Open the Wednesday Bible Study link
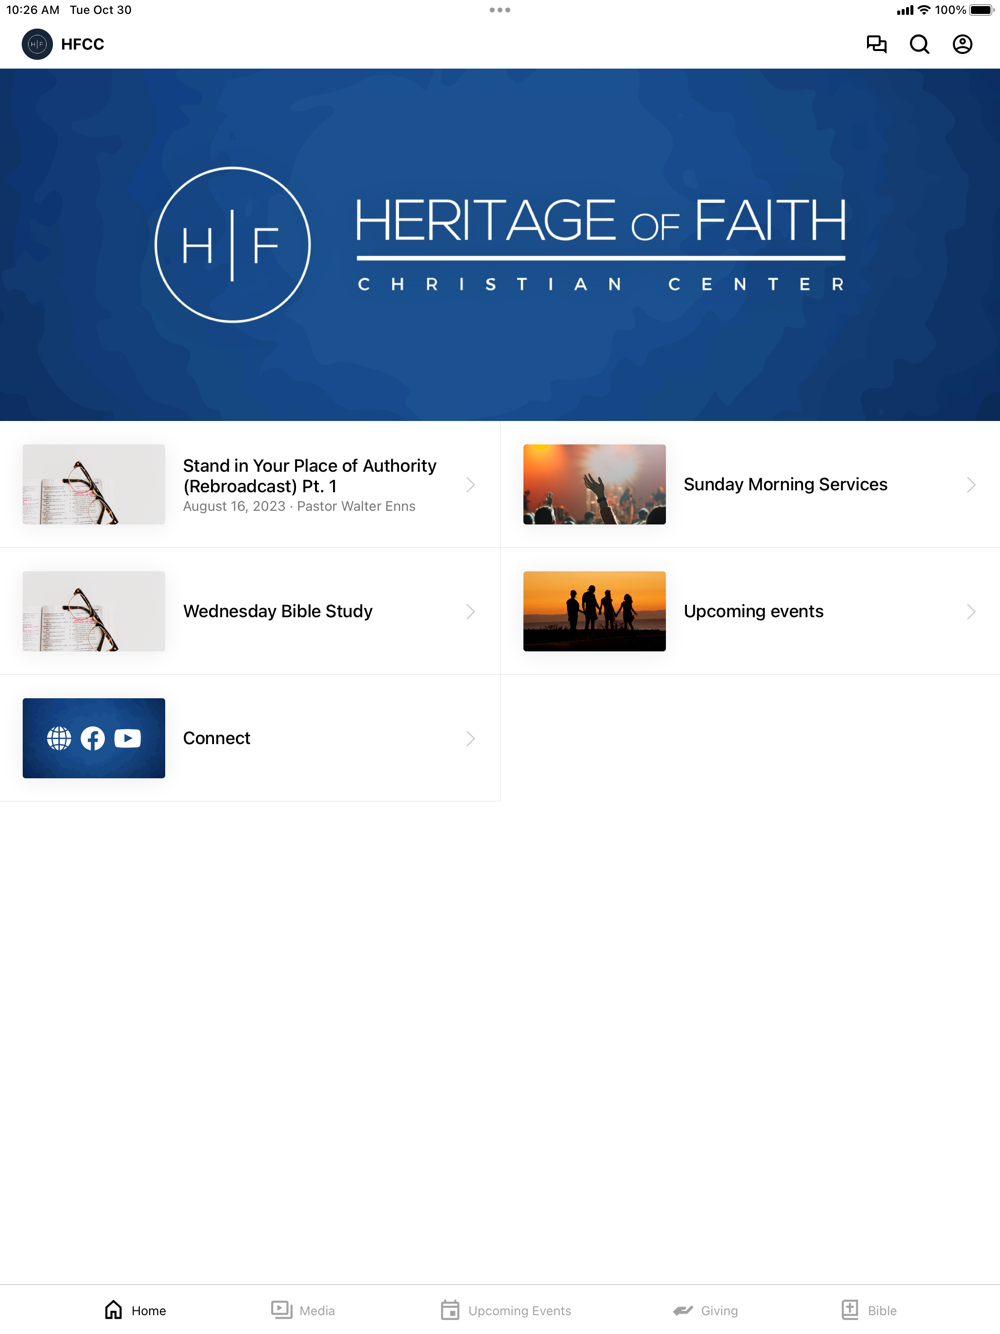 pos(250,612)
